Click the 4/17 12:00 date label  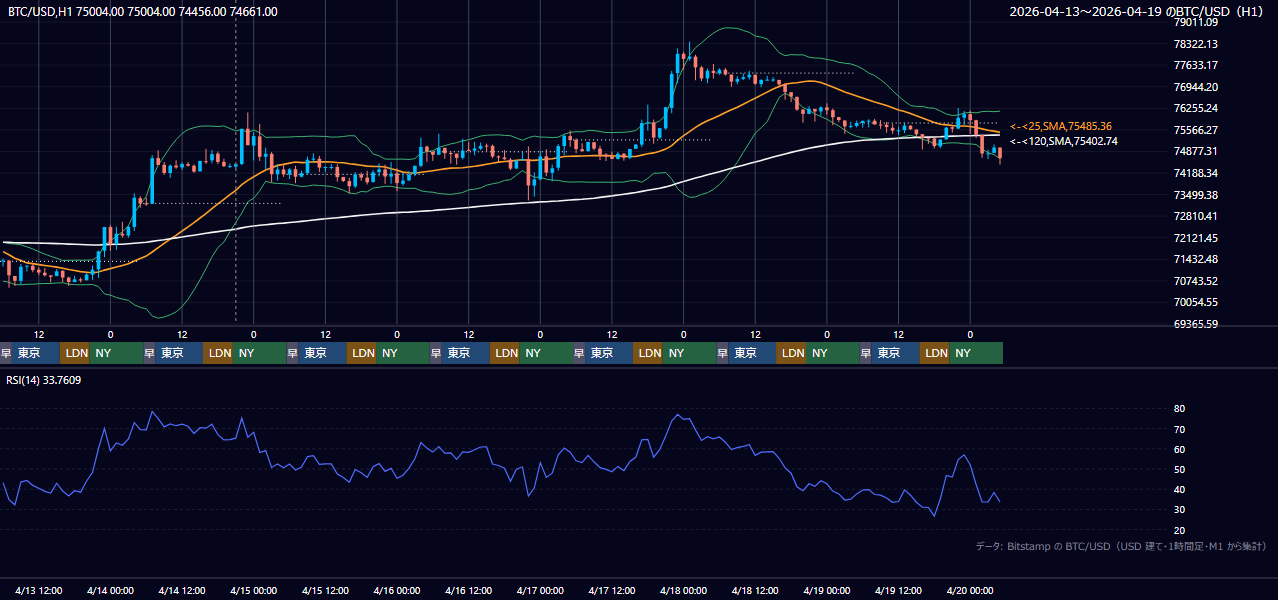(613, 590)
